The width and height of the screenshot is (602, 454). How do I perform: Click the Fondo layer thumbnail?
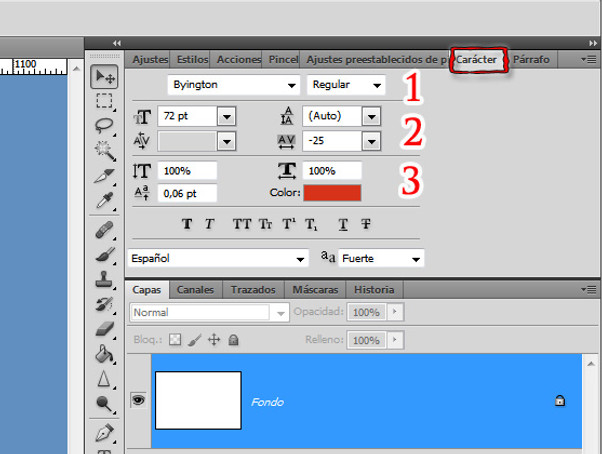point(198,400)
